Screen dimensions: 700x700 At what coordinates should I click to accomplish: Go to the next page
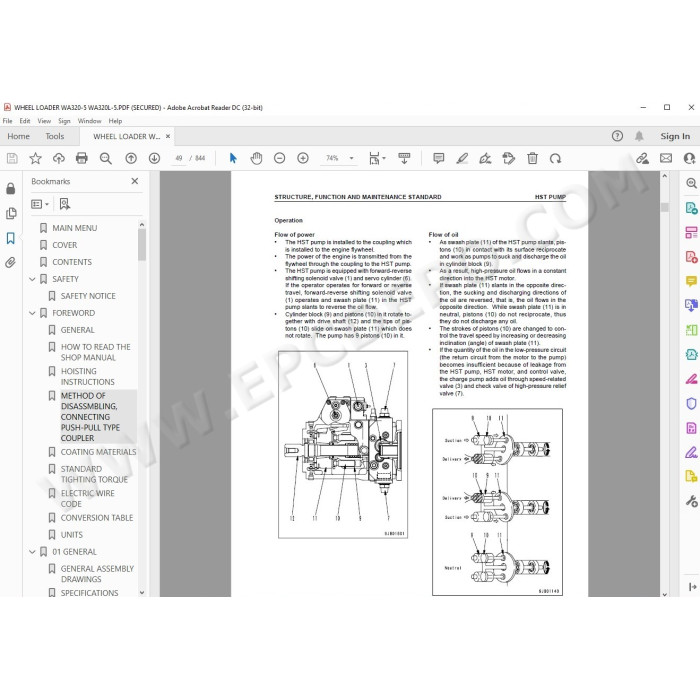pos(154,158)
